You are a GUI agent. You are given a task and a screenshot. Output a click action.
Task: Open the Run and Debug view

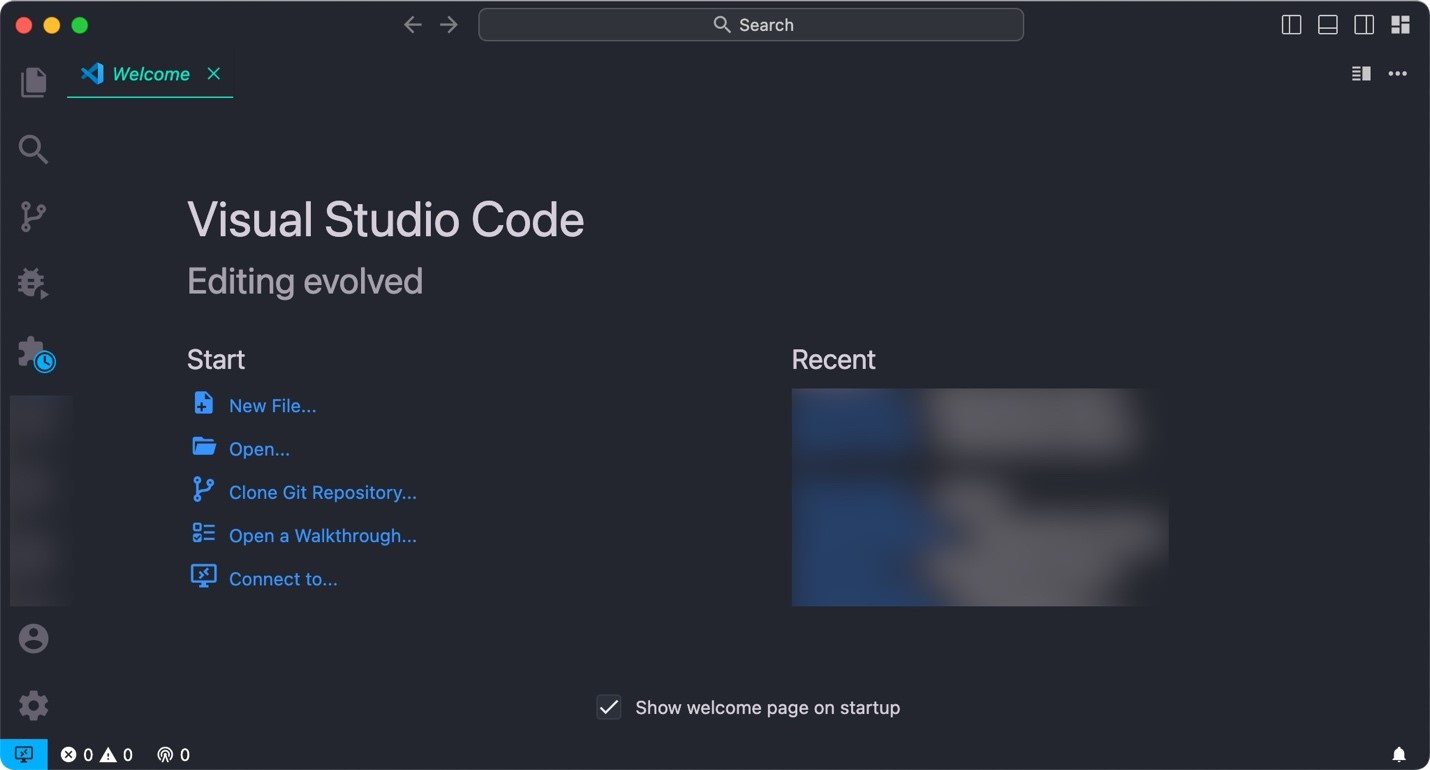pyautogui.click(x=33, y=284)
